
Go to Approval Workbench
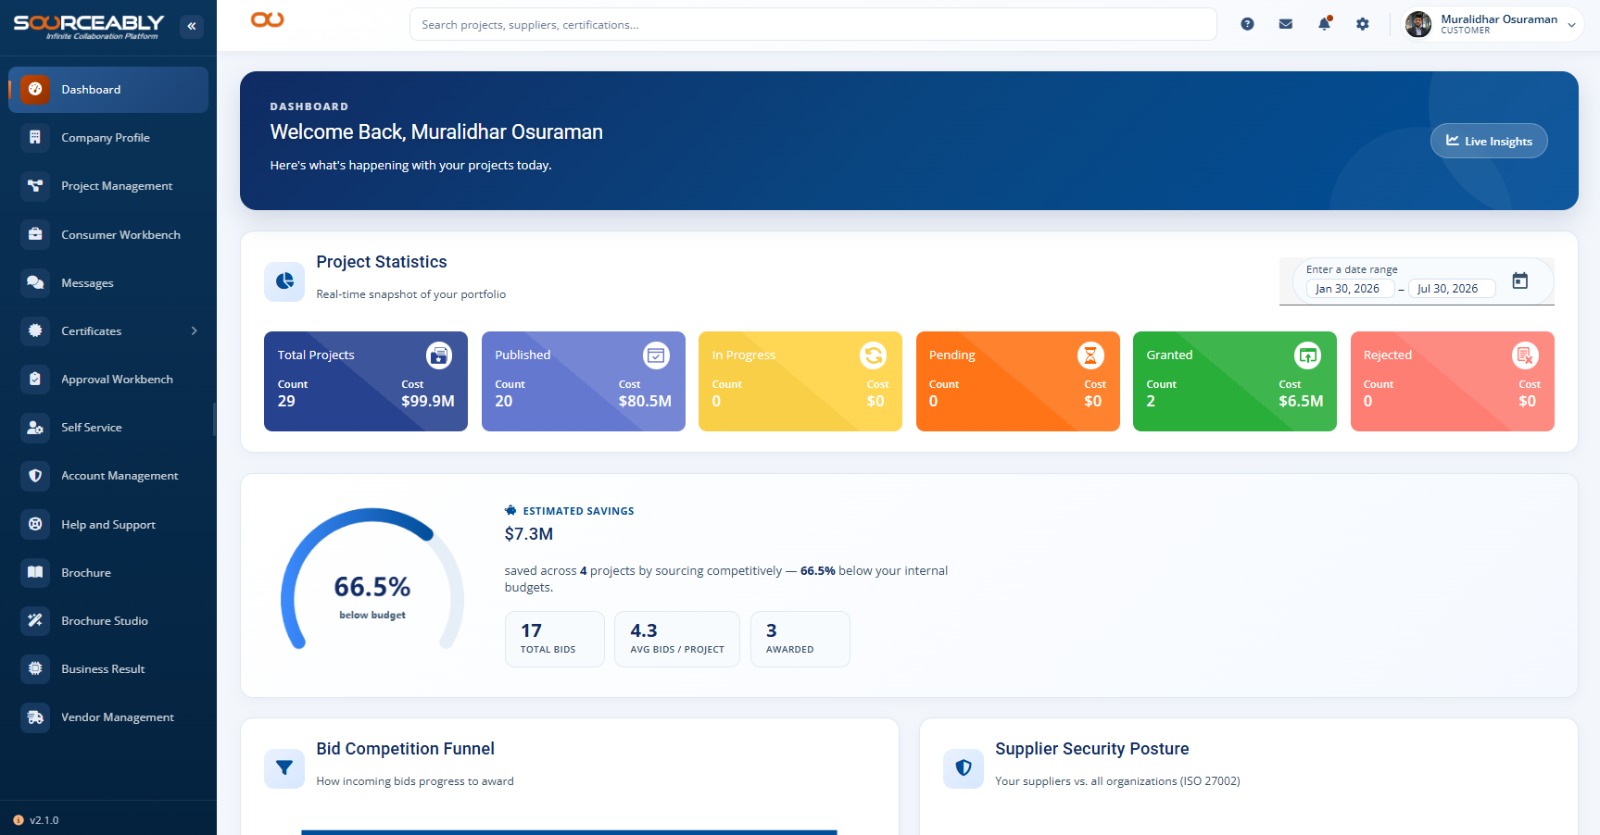click(108, 380)
